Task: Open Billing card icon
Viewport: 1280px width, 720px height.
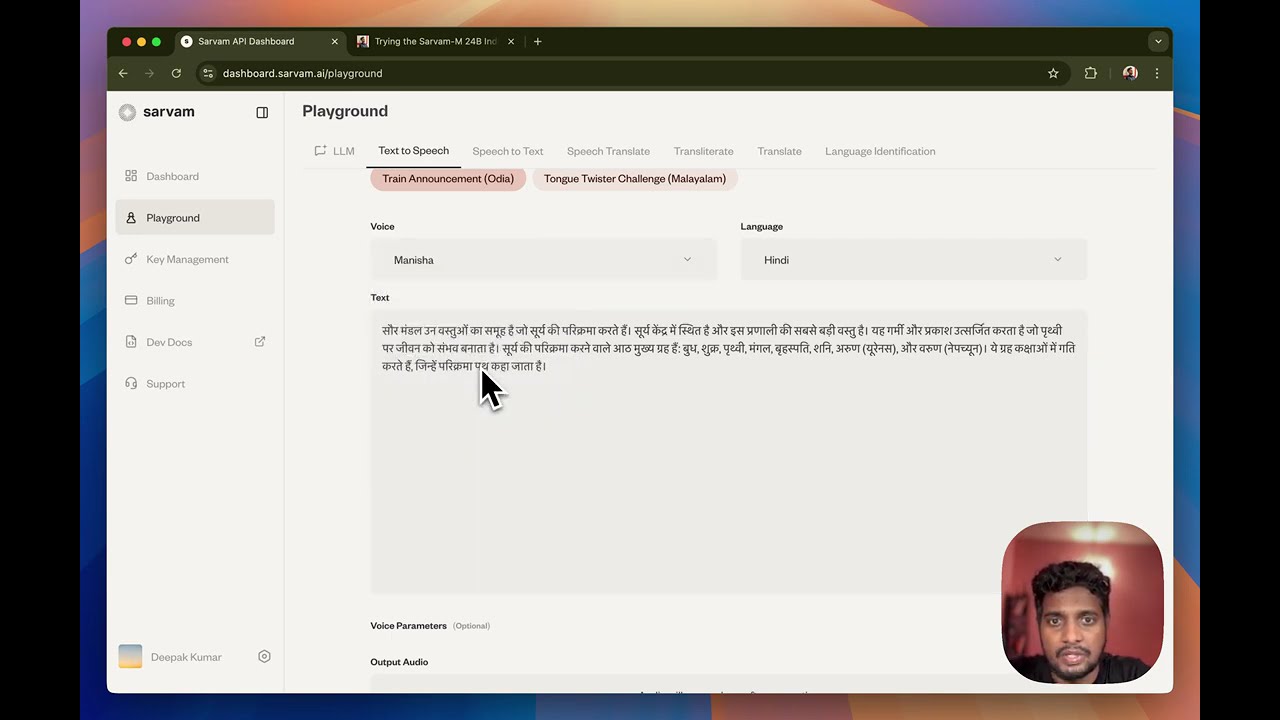Action: coord(131,301)
